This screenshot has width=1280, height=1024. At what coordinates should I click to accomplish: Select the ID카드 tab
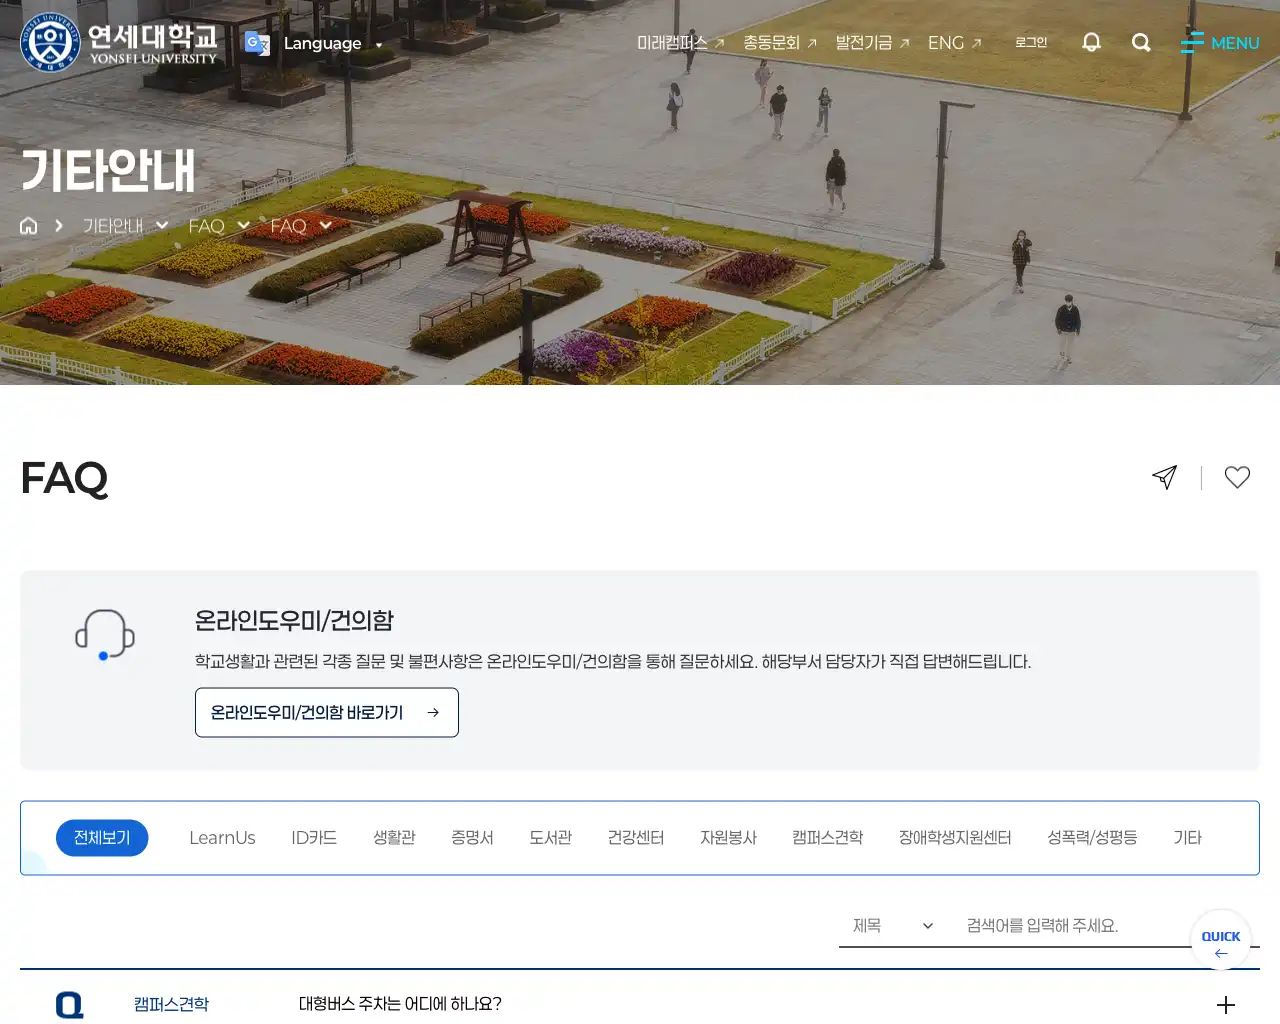coord(314,838)
